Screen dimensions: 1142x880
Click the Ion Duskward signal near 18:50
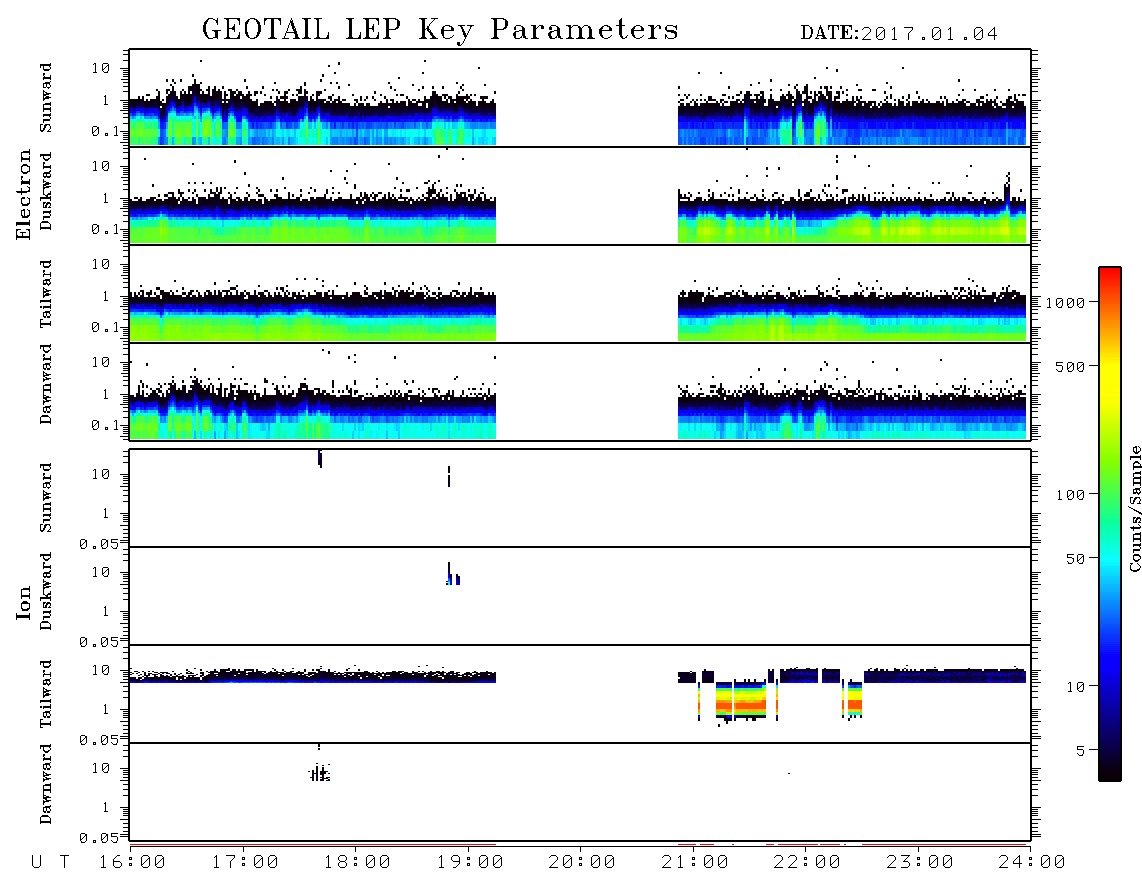453,575
